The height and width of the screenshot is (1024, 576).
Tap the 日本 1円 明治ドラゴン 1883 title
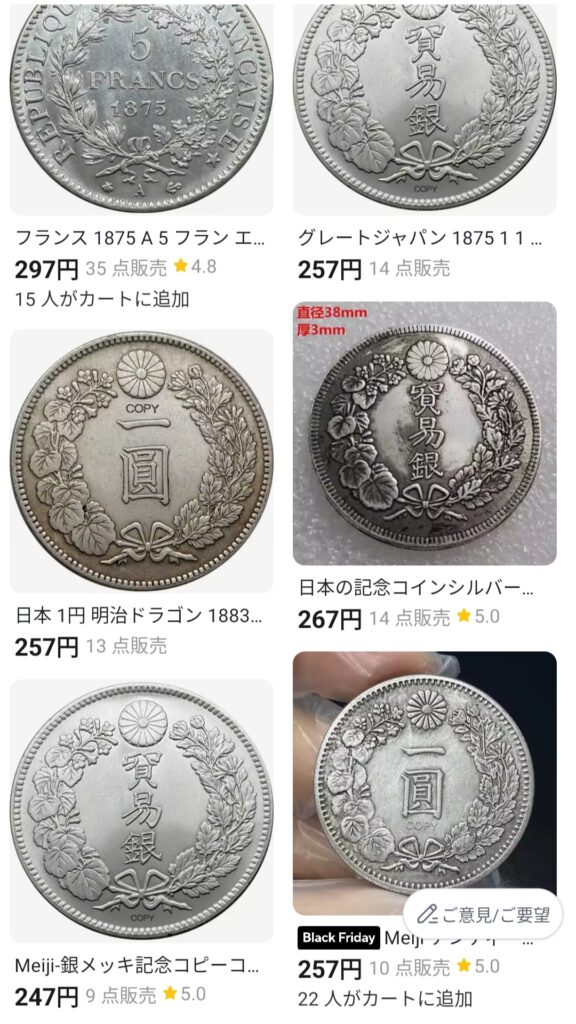click(139, 615)
